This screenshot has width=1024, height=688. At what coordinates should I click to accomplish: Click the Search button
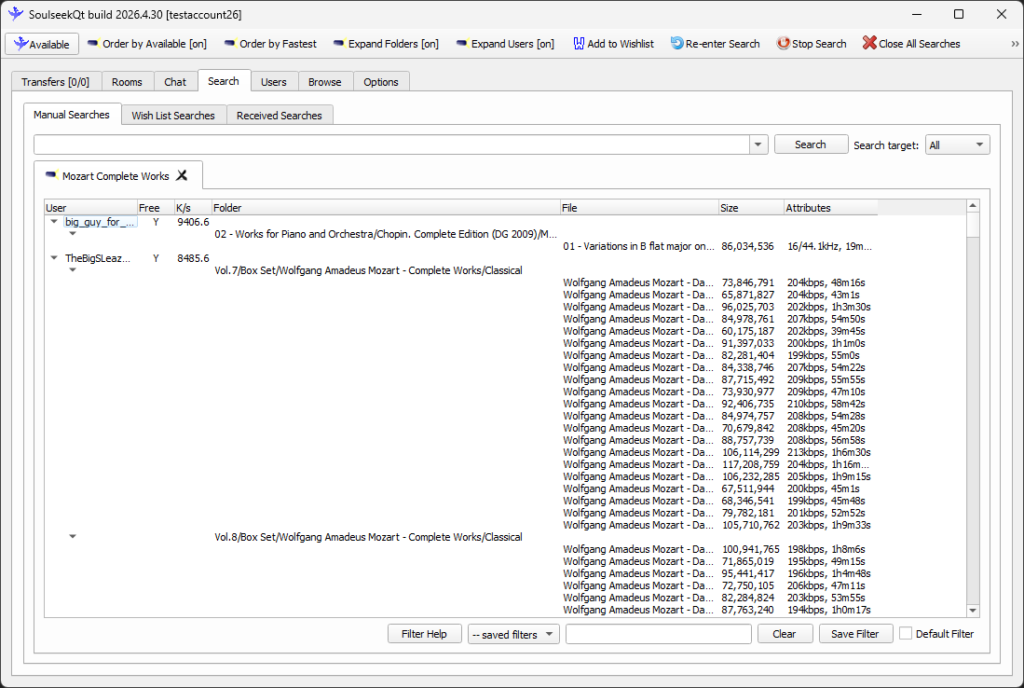pos(810,144)
